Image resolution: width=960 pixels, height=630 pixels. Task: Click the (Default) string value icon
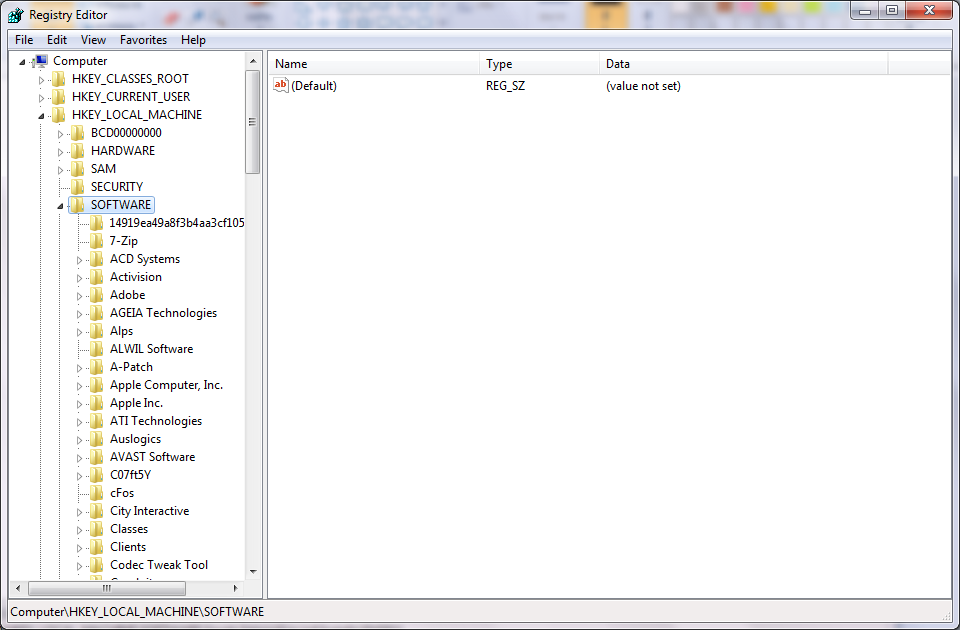[x=281, y=85]
